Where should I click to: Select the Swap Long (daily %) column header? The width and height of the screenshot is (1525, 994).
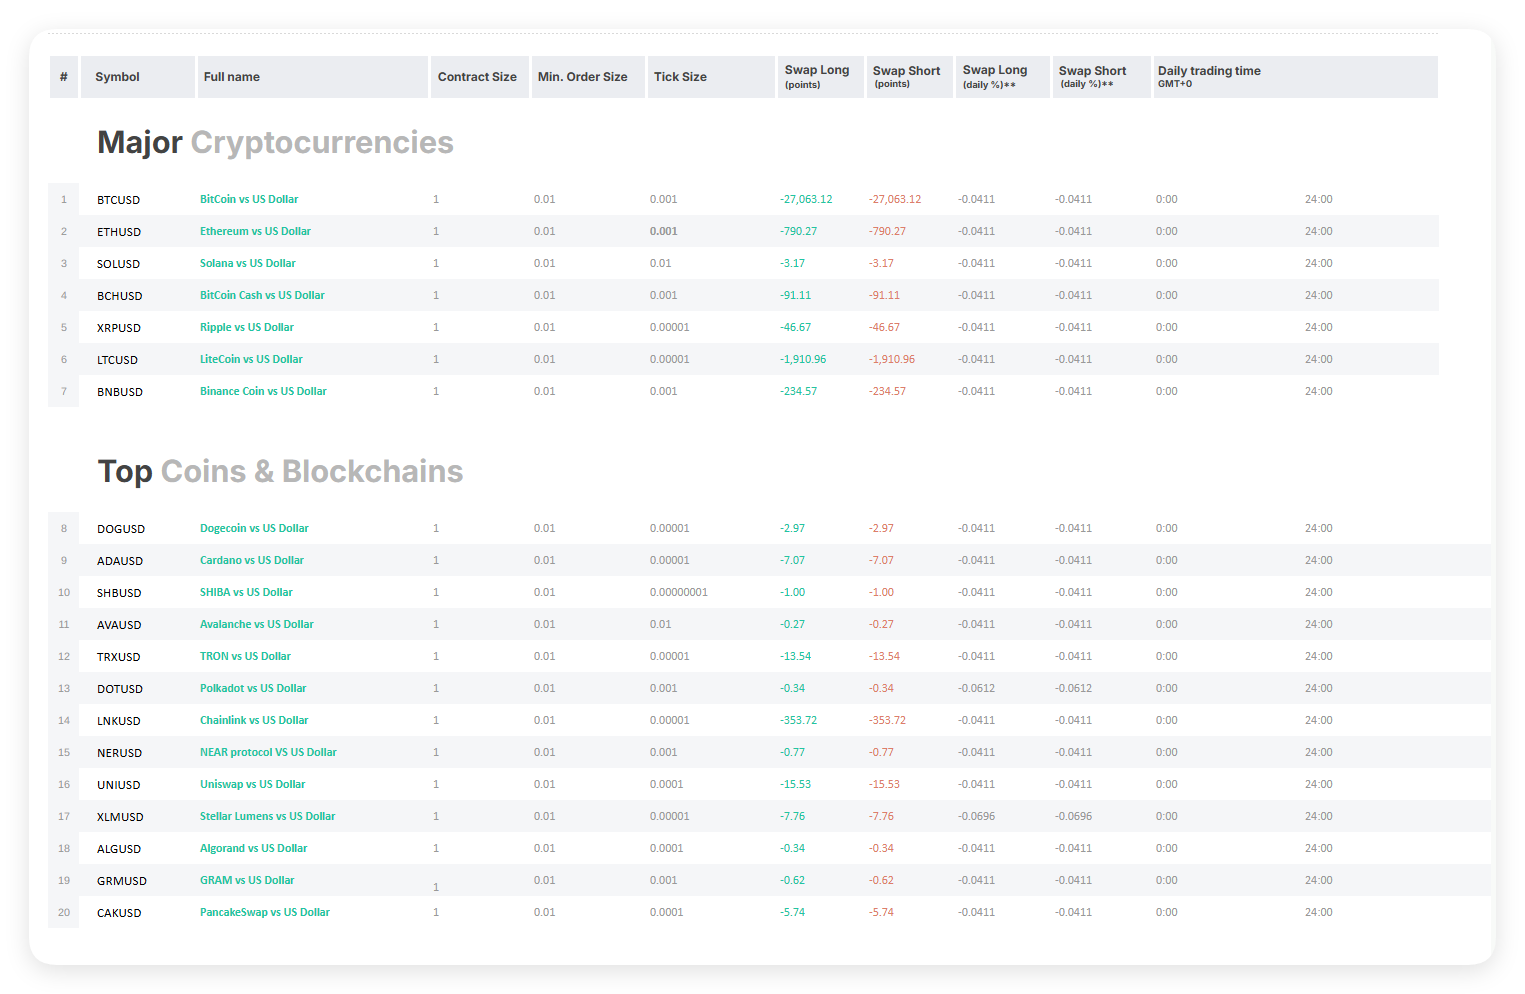point(1003,77)
